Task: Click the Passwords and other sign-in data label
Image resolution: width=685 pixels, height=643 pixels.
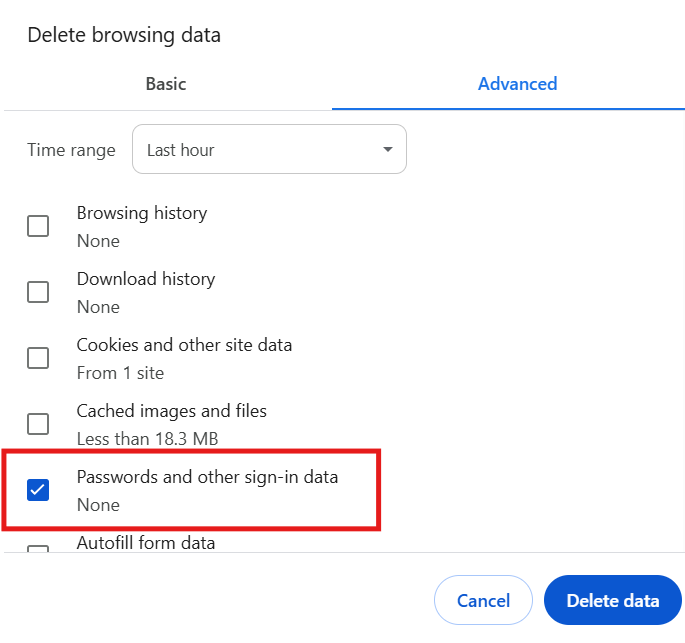Action: click(x=208, y=477)
